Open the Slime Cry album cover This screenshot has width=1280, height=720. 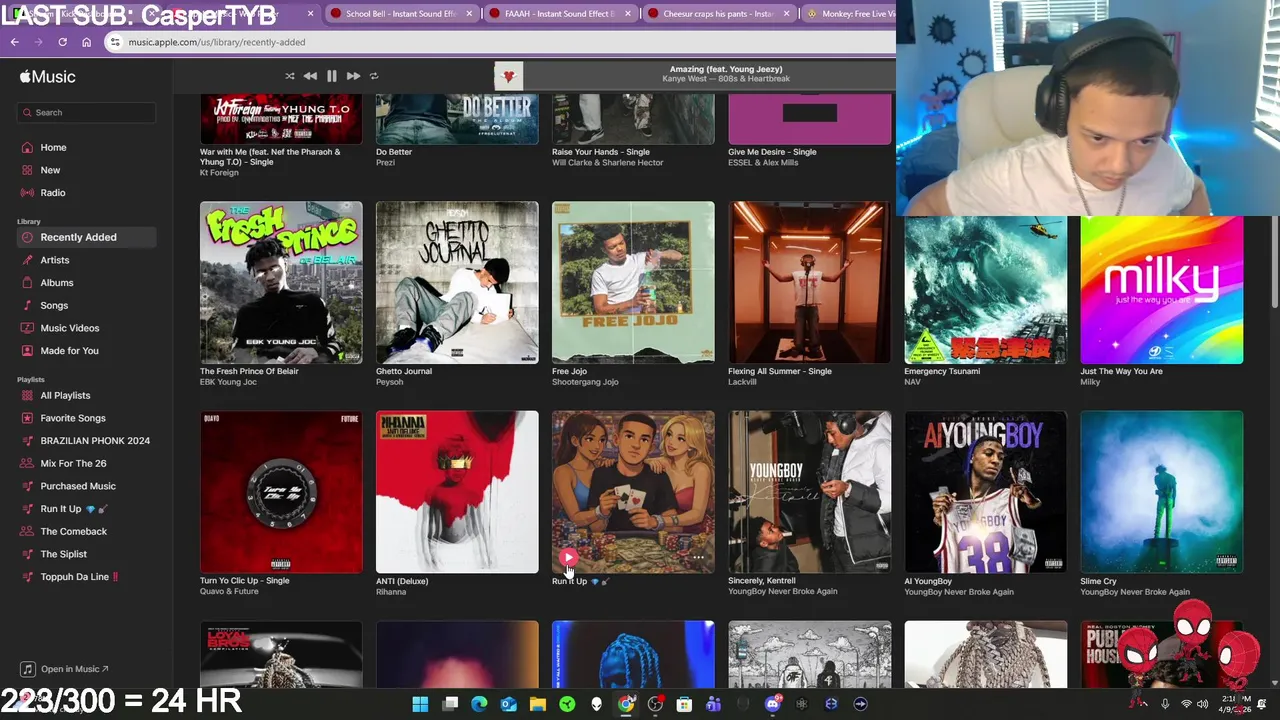1162,492
